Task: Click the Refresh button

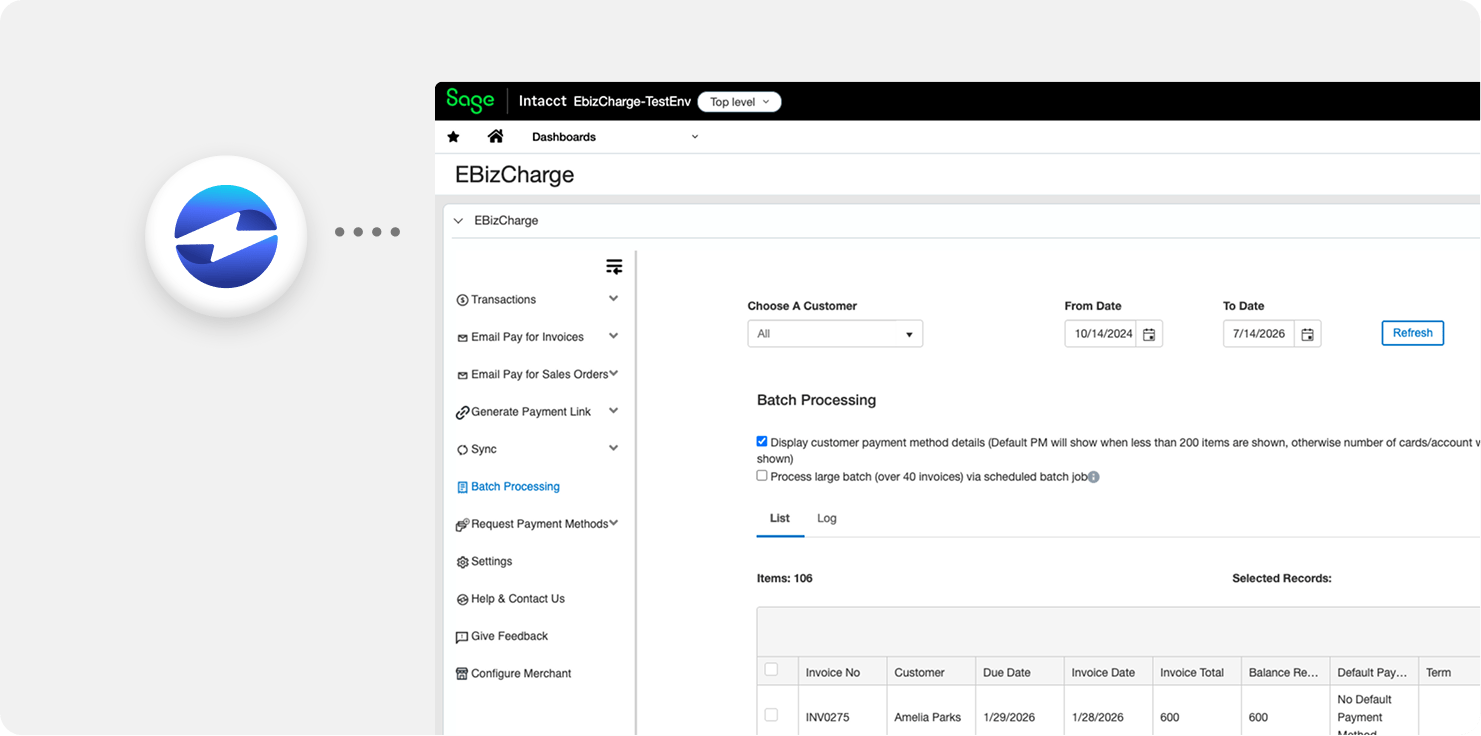Action: (x=1412, y=333)
